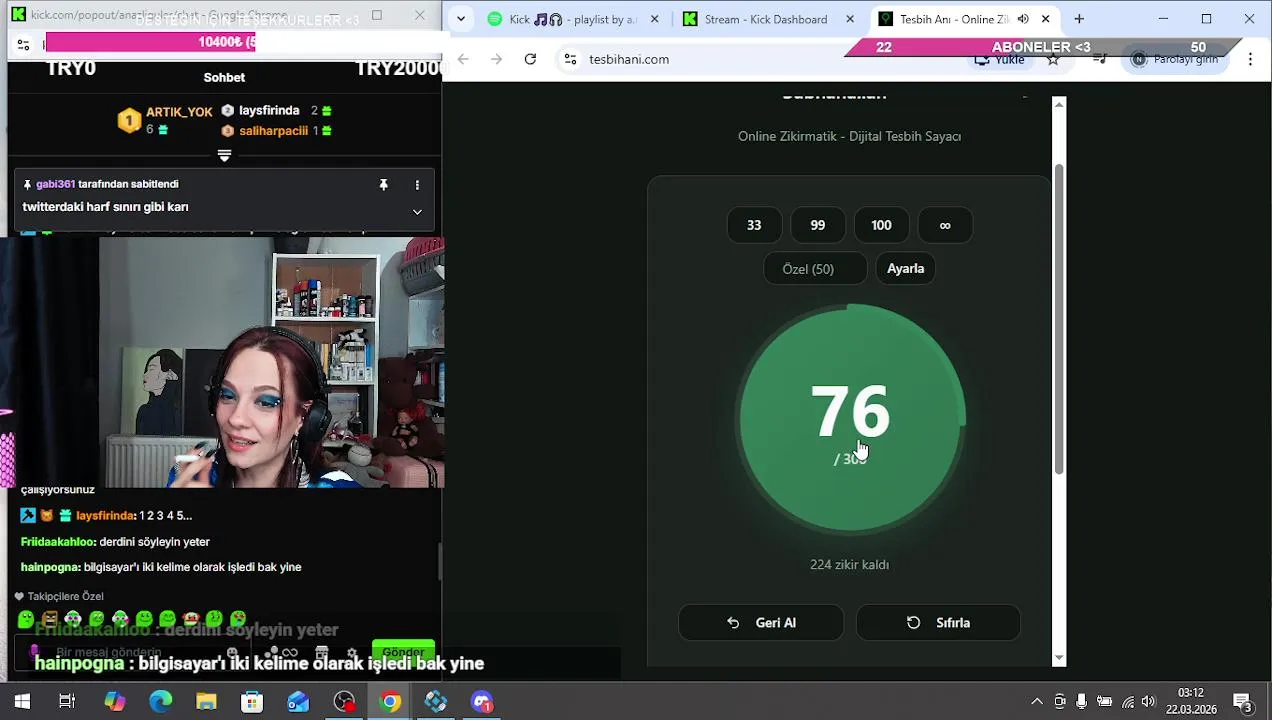1272x720 pixels.
Task: Open a new Chrome tab
Action: pyautogui.click(x=1079, y=19)
